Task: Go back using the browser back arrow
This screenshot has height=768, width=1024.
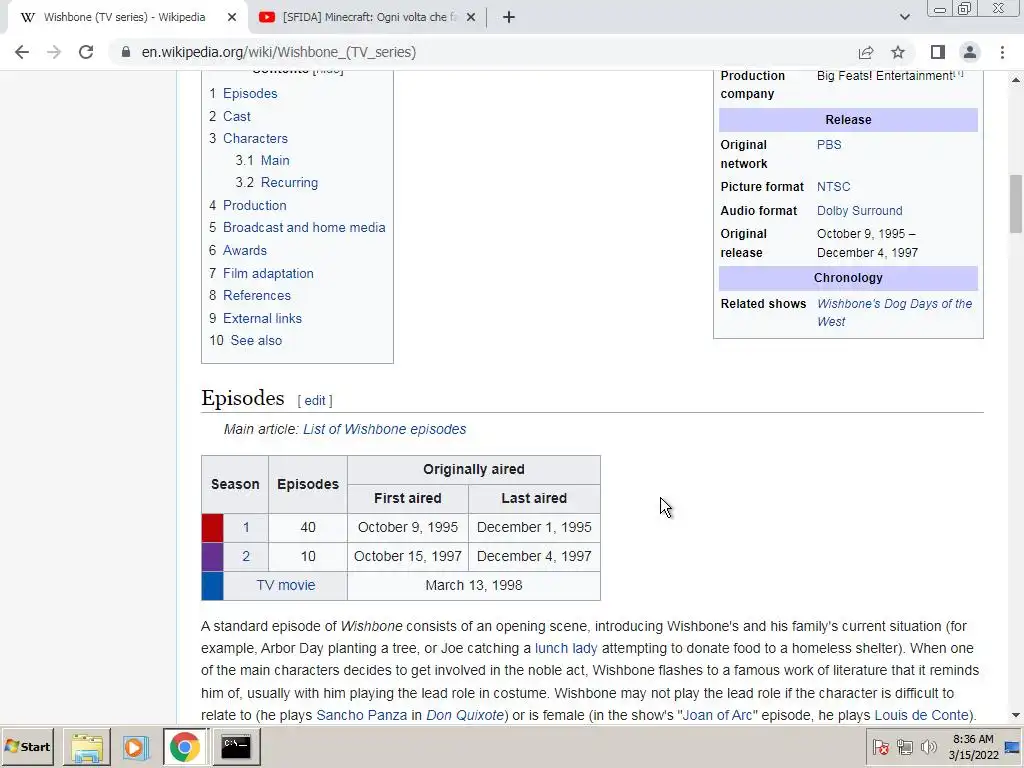Action: (22, 52)
